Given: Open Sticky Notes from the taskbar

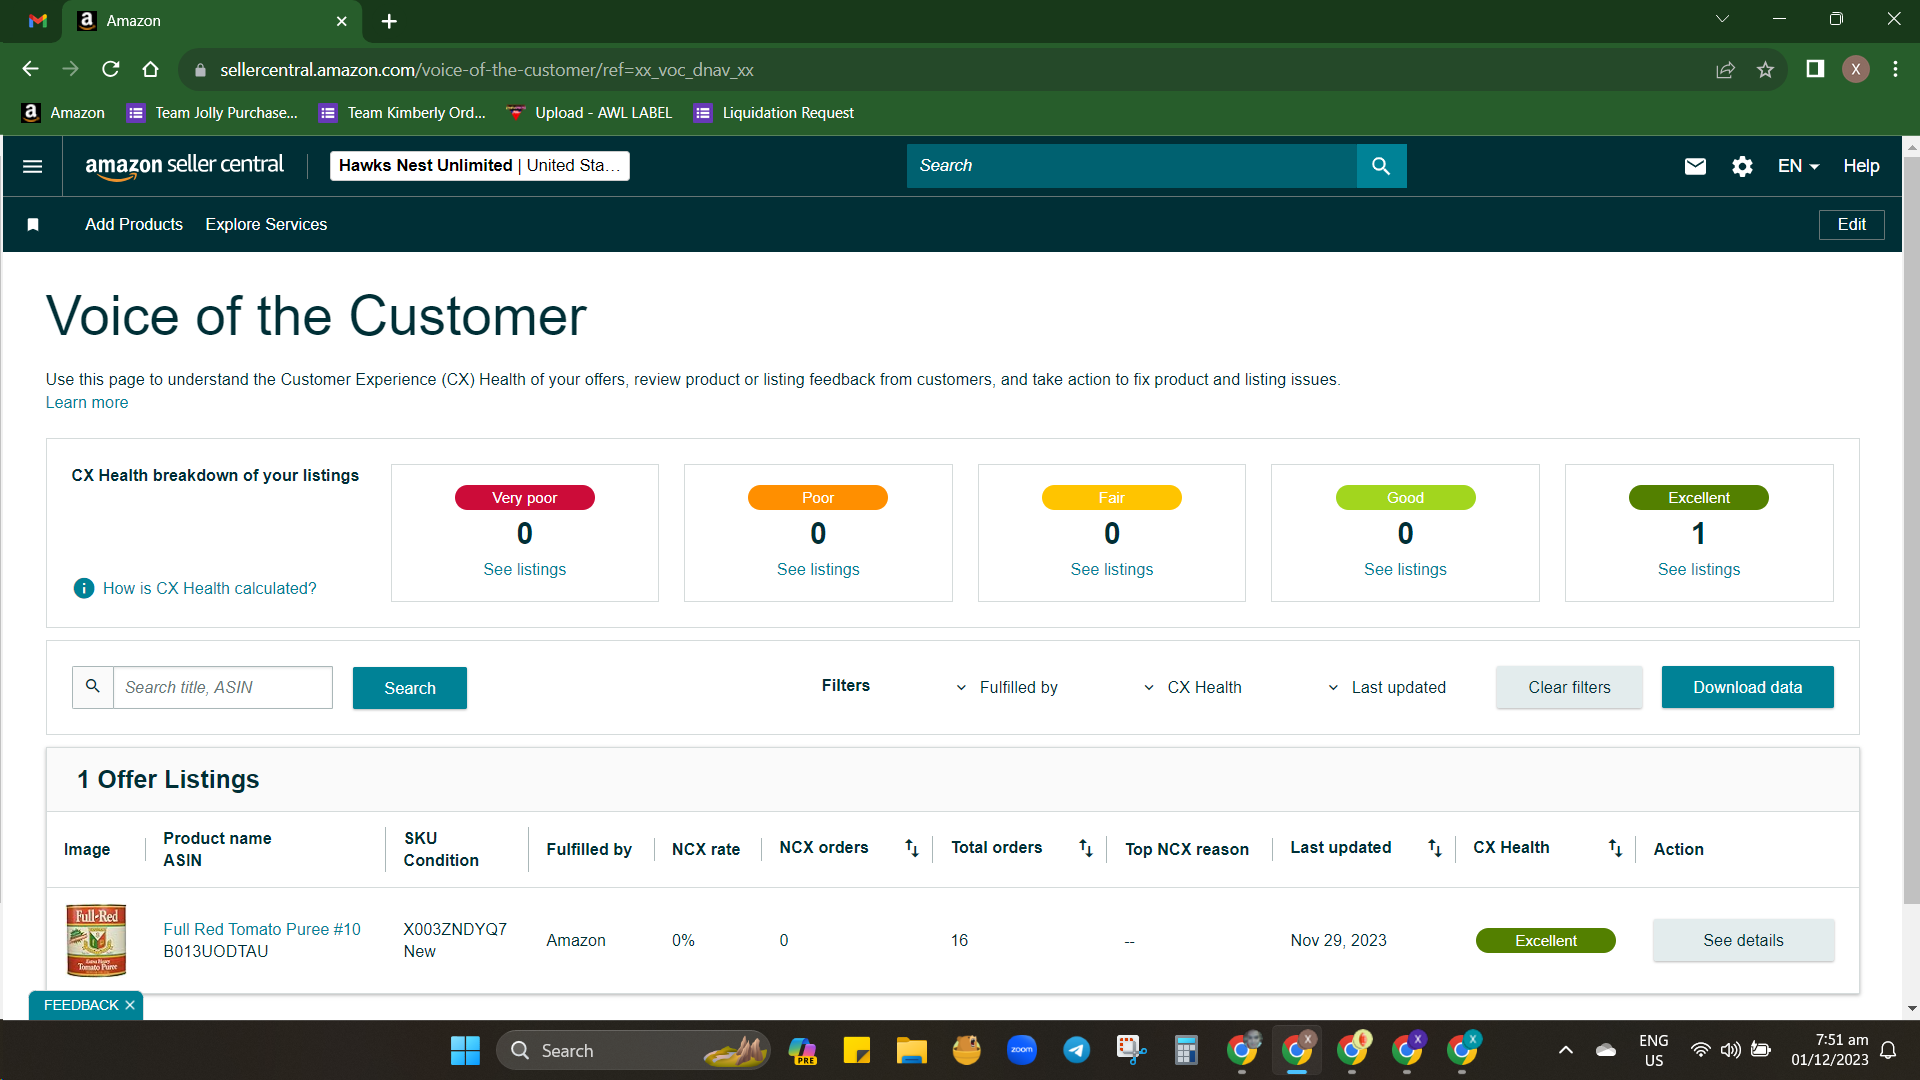Looking at the screenshot, I should point(856,1050).
